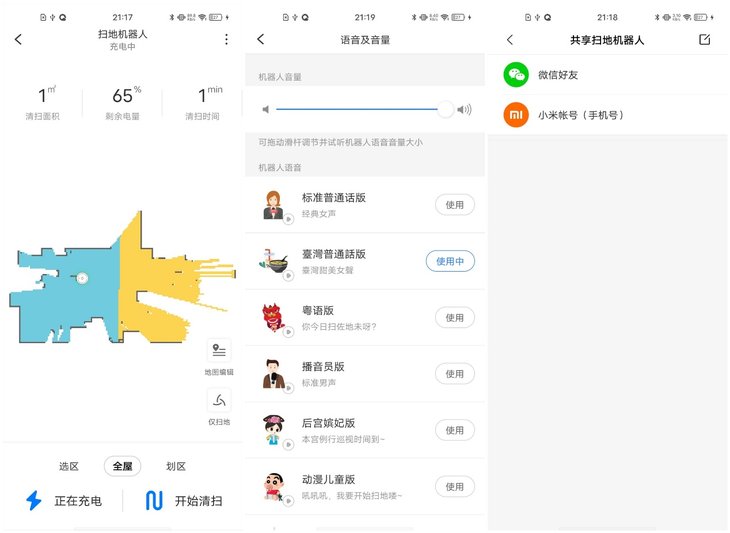Viewport: 730px width, 533px height.
Task: Switch to 划区 zone tab
Action: click(x=176, y=466)
